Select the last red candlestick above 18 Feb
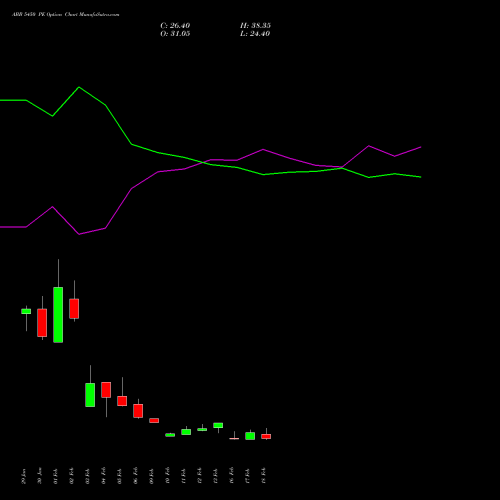 pos(266,436)
